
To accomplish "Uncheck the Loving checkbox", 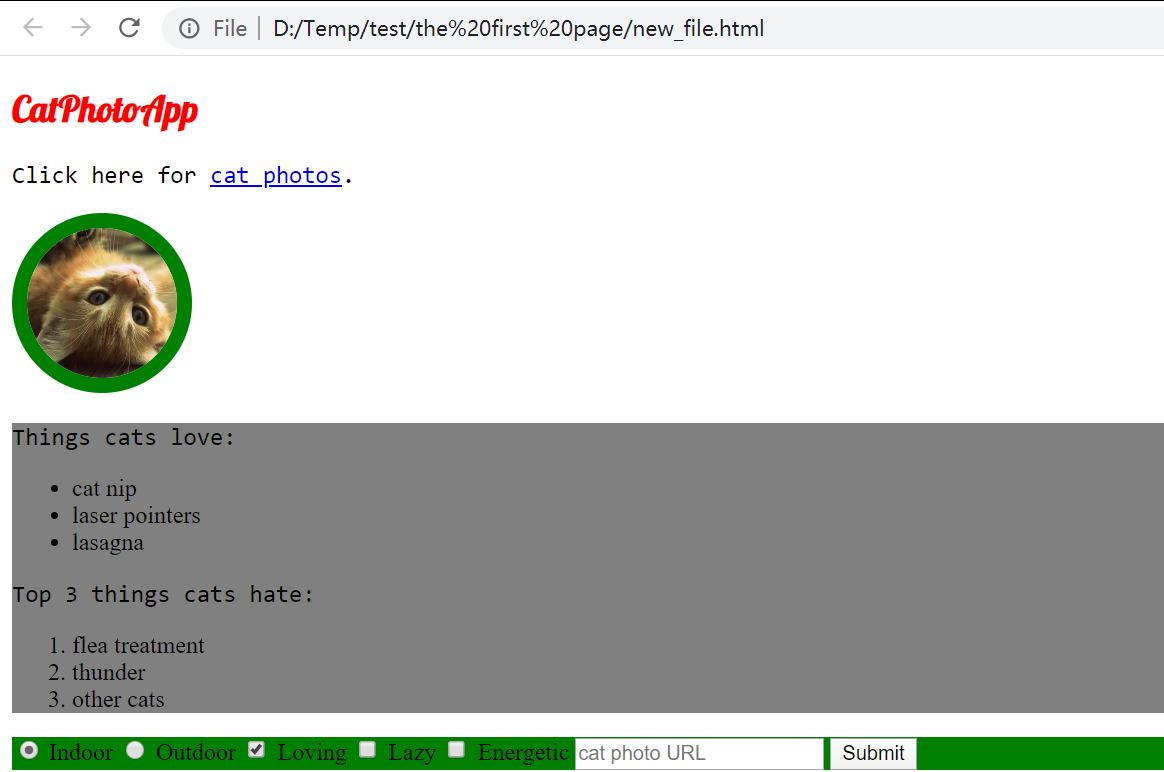I will point(256,750).
